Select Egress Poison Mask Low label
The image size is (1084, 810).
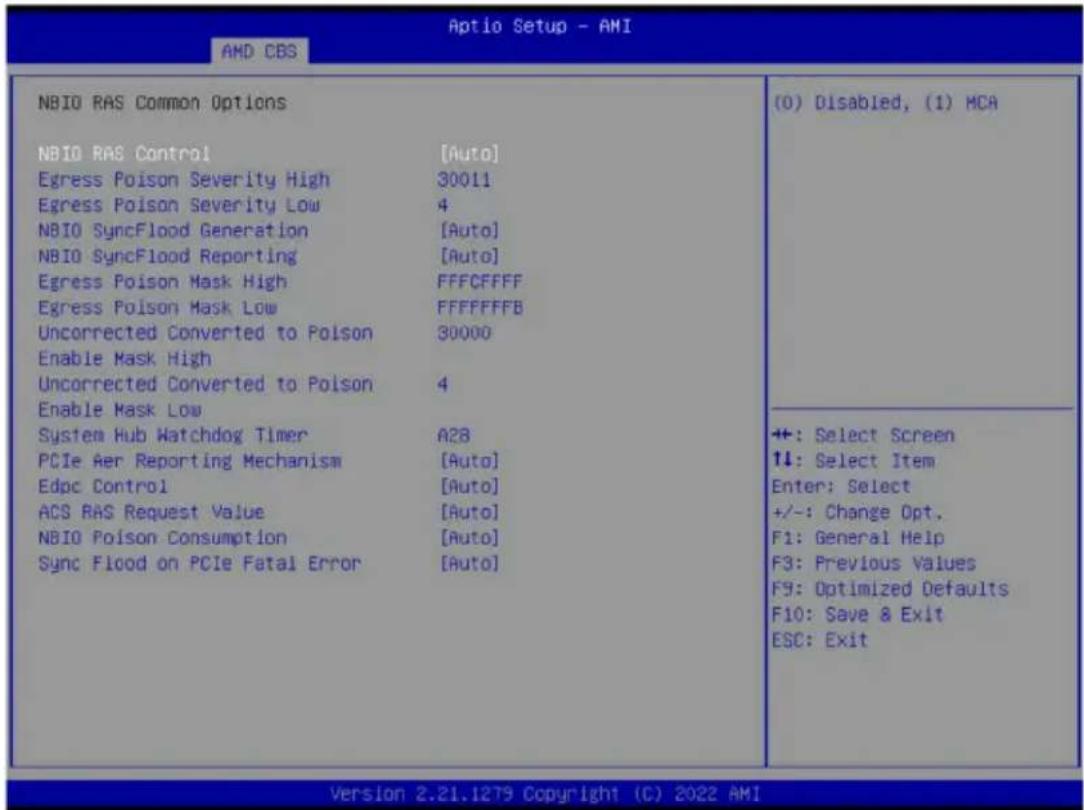pos(158,308)
